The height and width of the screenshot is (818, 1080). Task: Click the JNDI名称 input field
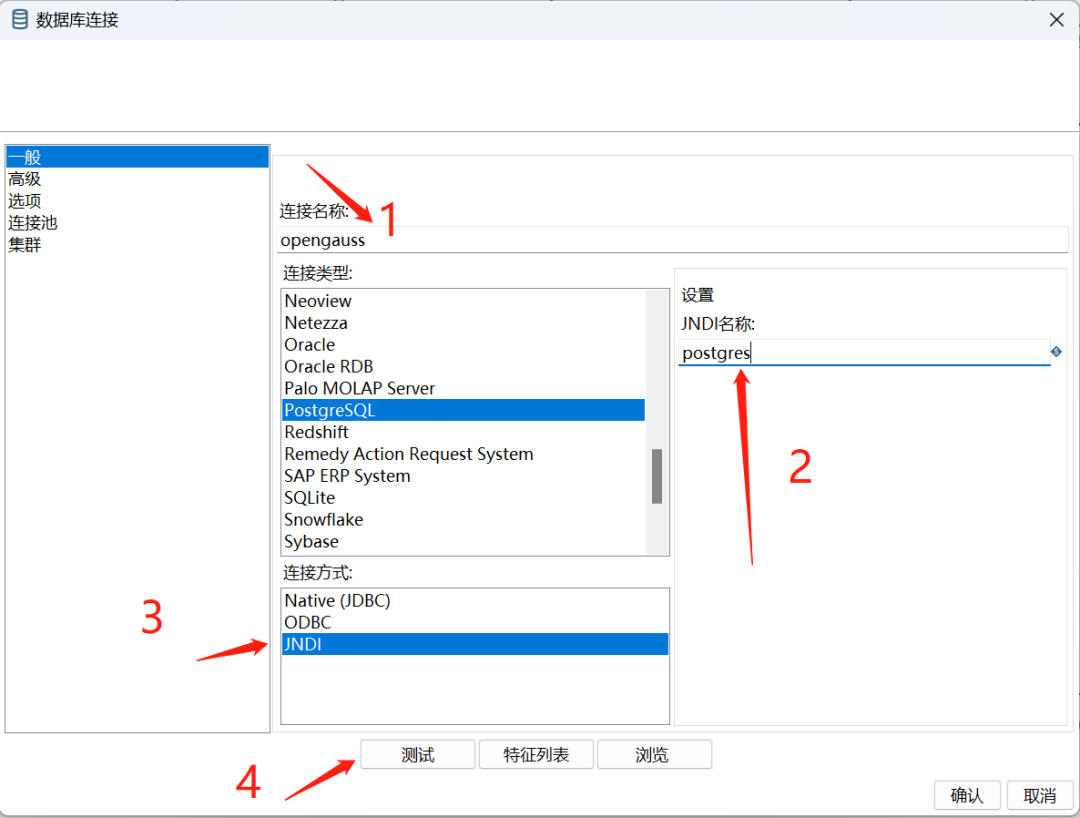864,353
